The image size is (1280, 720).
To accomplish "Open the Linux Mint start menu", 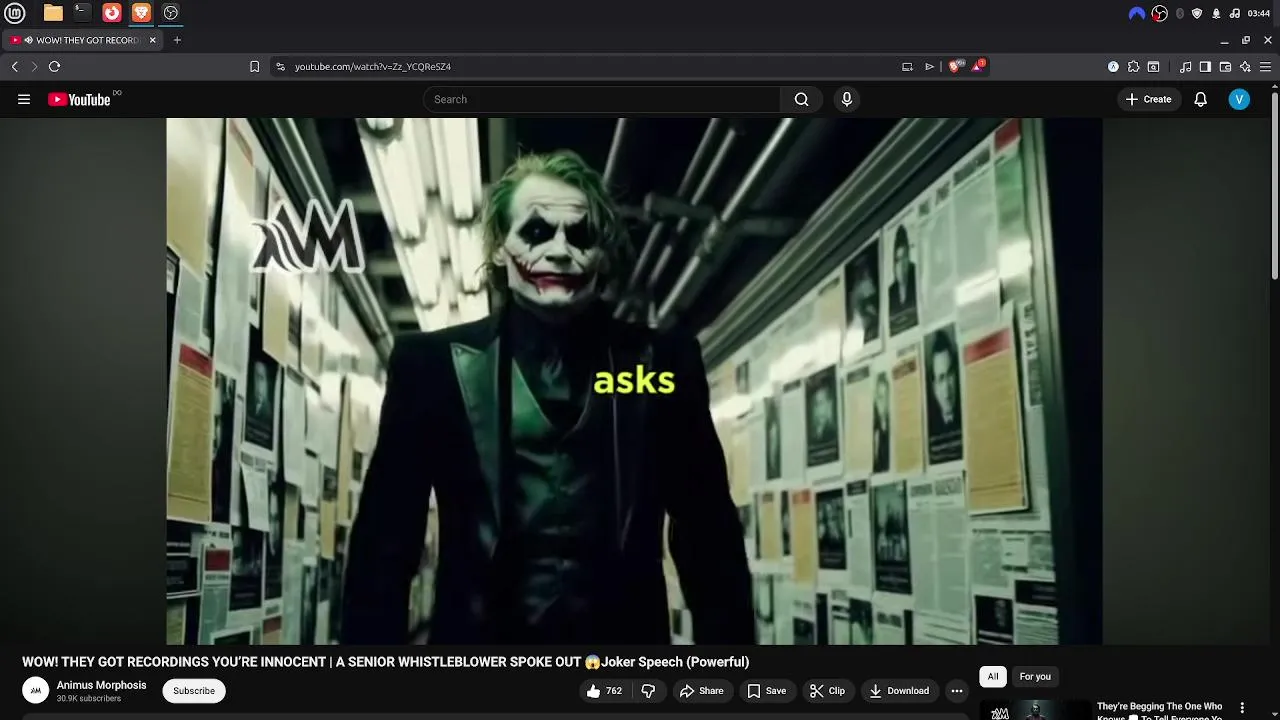I will coord(15,13).
